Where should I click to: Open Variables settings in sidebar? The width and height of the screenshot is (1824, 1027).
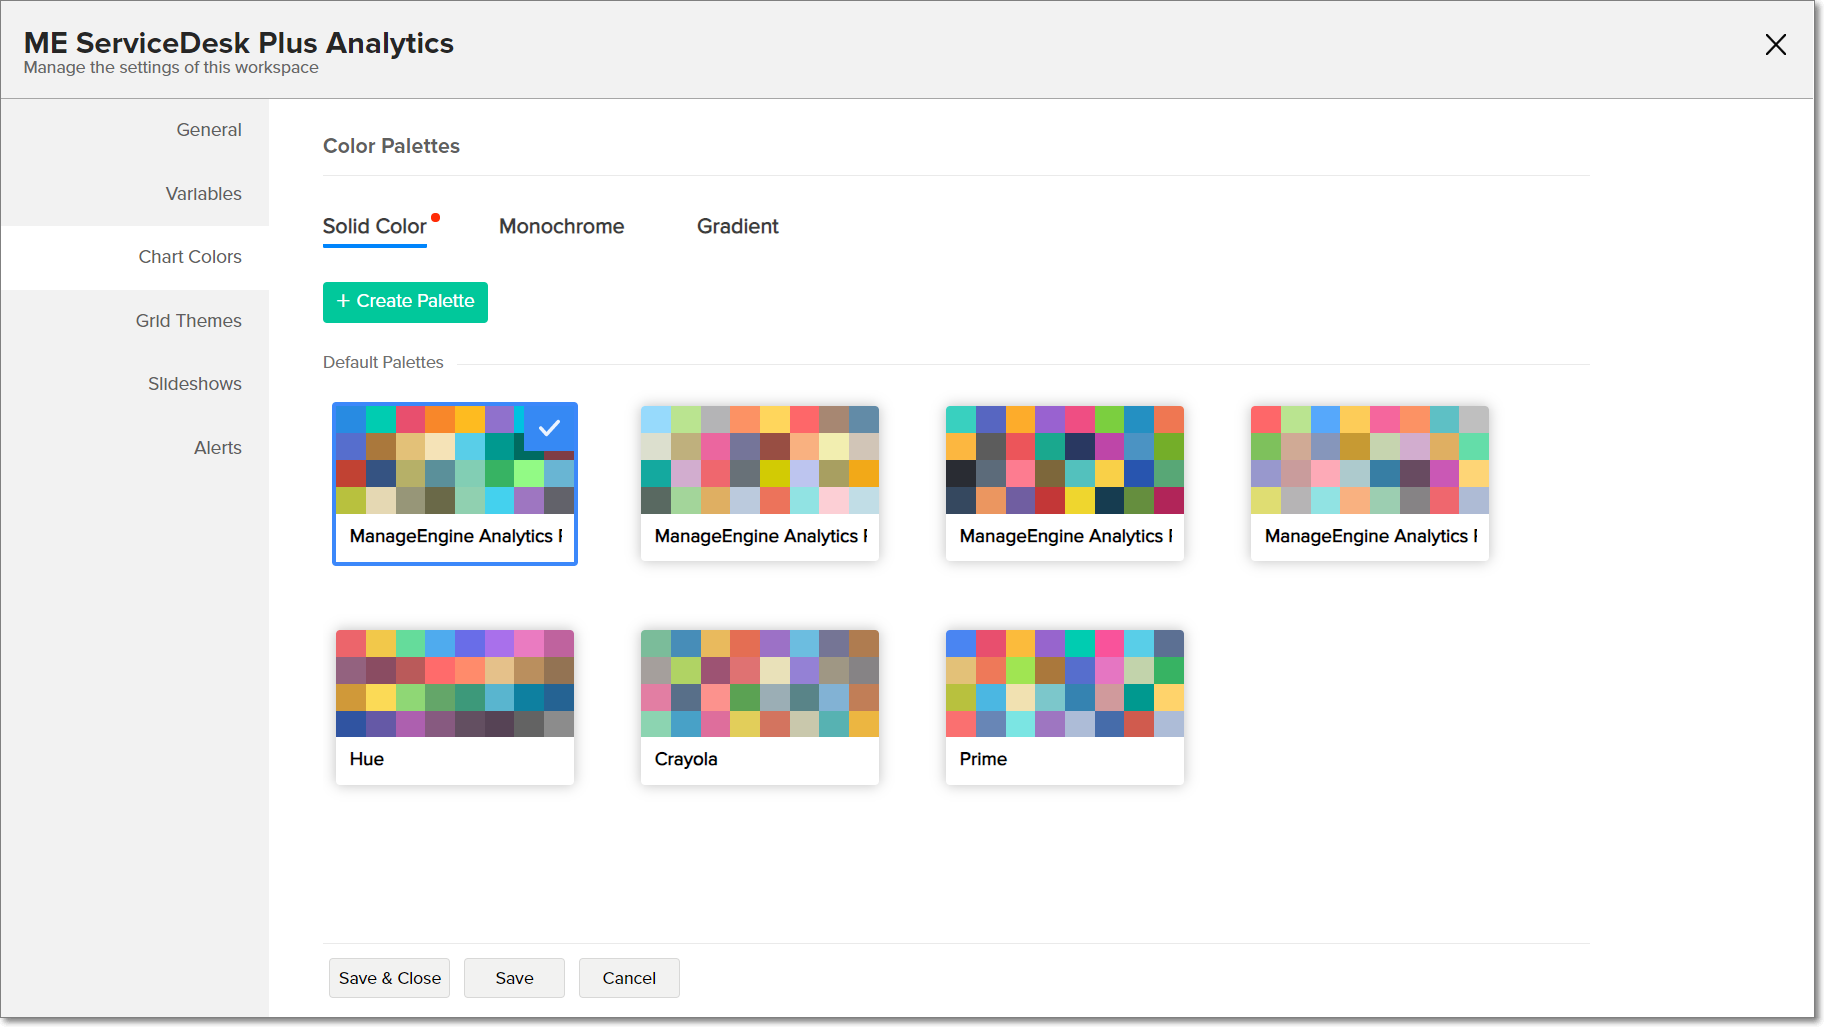tap(203, 194)
